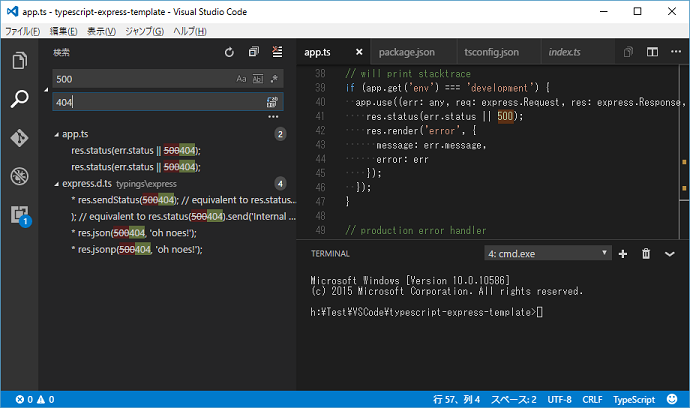The image size is (690, 408).
Task: Change end of line sequence CRLF
Action: pos(592,400)
